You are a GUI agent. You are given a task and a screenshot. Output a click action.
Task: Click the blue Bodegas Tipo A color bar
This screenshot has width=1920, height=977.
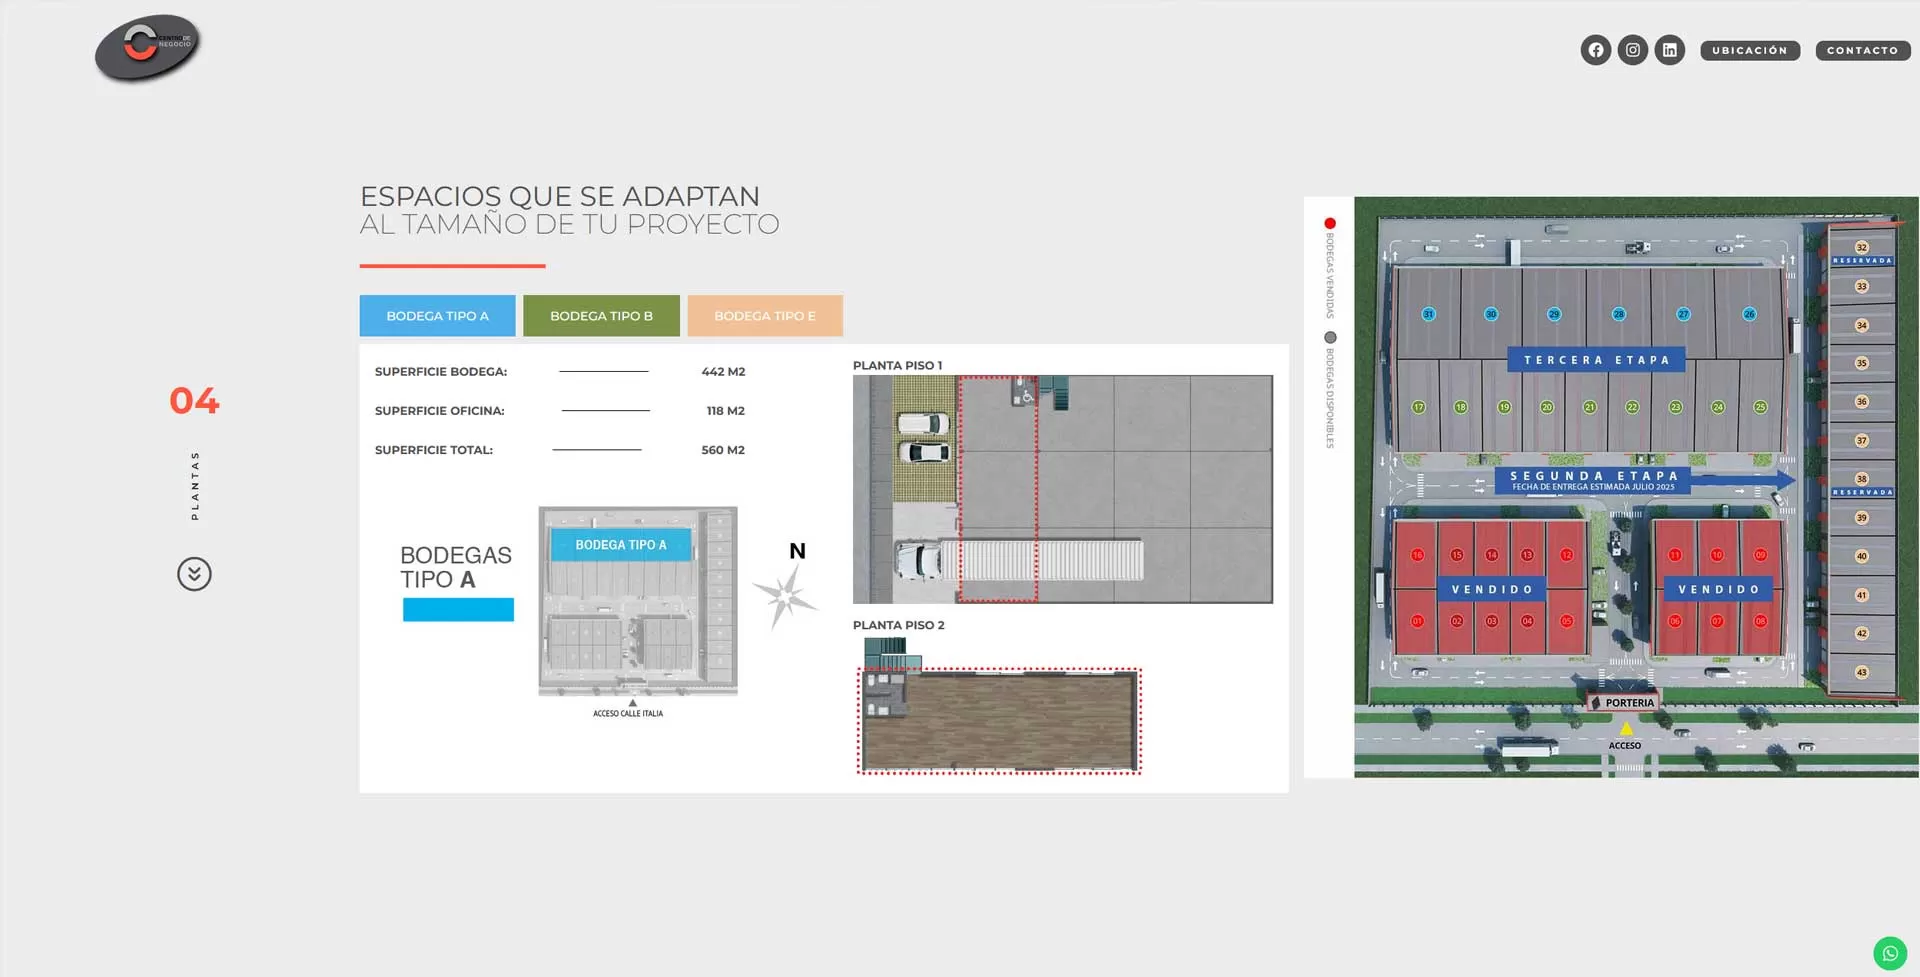(458, 610)
